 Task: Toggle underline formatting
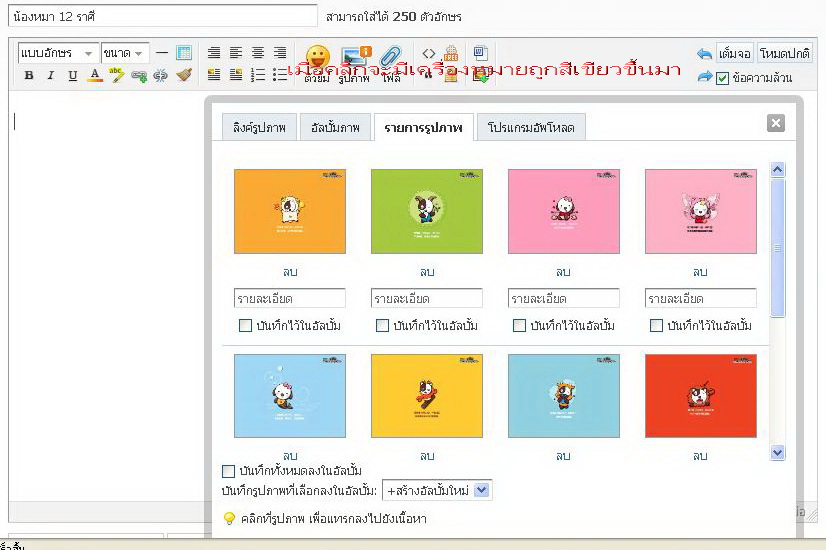tap(73, 75)
